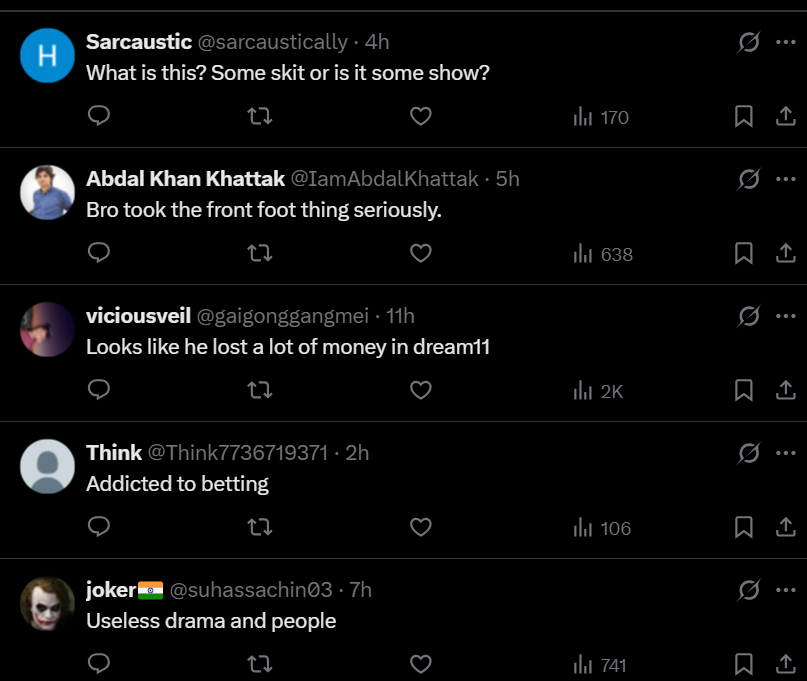
Task: Repost joker's 'Useless drama' tweet
Action: (259, 664)
